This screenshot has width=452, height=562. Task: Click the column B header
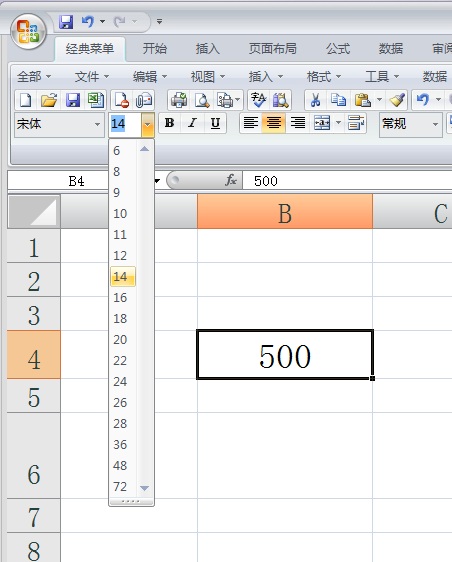point(285,211)
